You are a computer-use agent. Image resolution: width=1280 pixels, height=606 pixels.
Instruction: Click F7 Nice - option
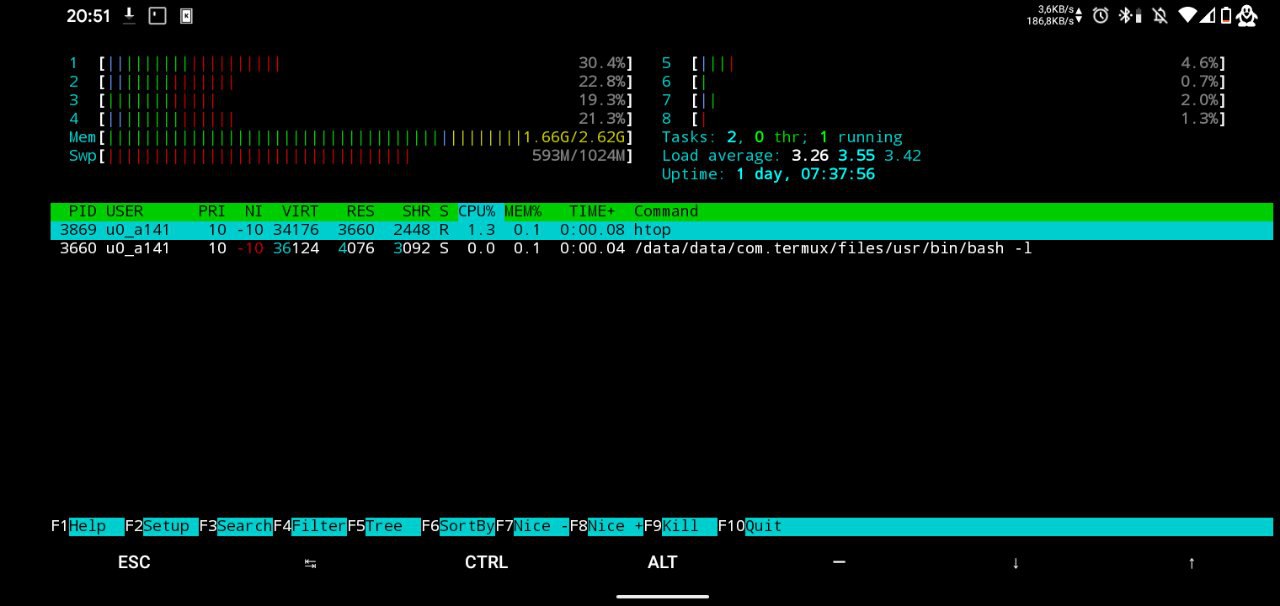(x=531, y=526)
